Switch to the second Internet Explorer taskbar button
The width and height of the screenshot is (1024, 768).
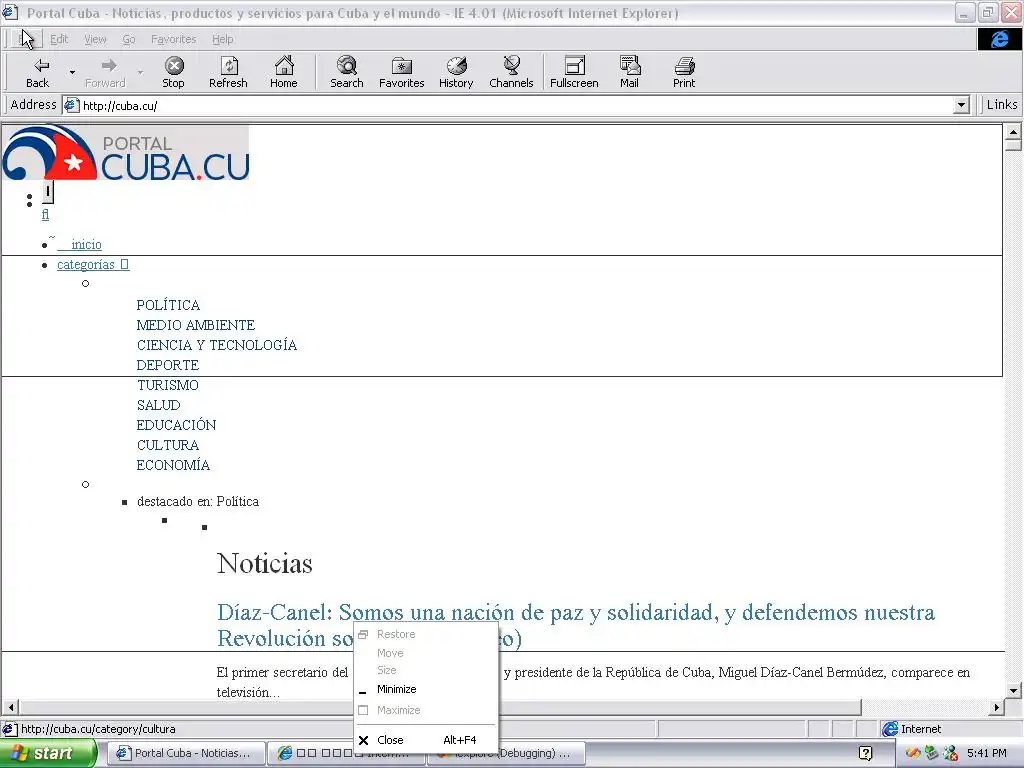[346, 754]
